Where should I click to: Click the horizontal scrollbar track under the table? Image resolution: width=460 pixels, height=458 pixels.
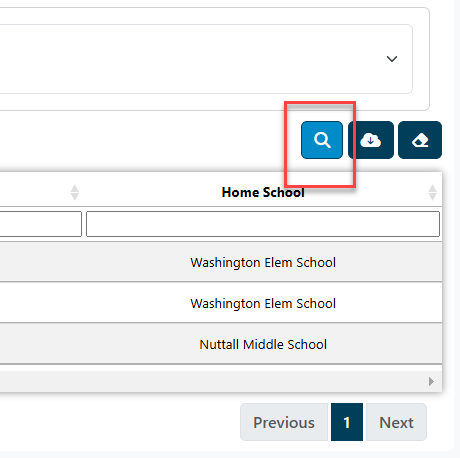coord(213,381)
